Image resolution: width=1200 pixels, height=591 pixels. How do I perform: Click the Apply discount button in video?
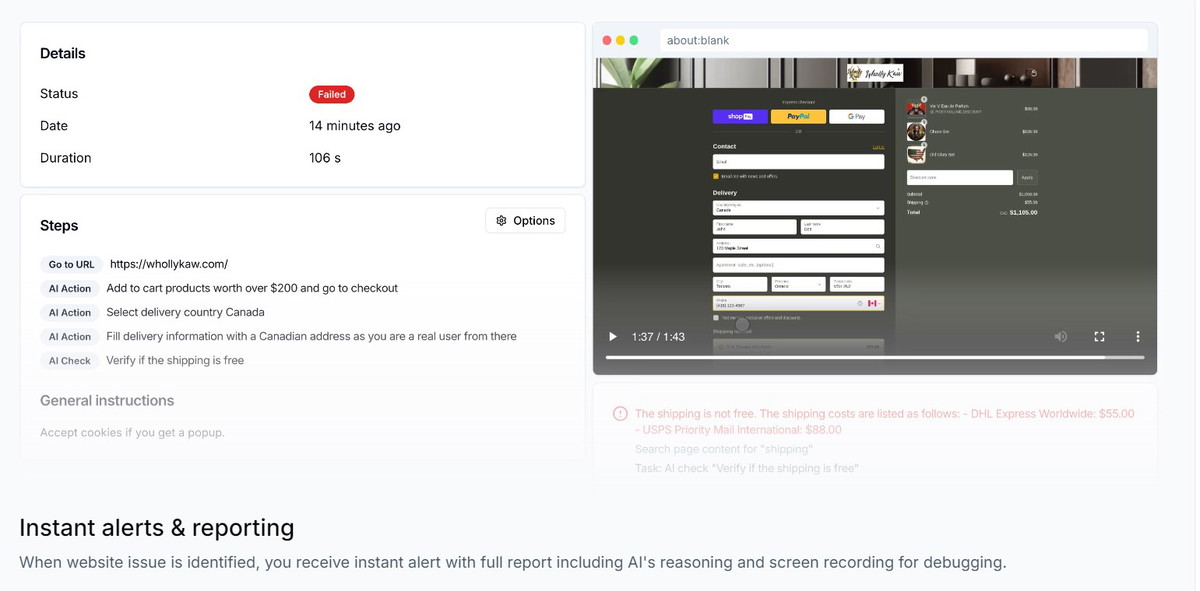[x=1027, y=177]
